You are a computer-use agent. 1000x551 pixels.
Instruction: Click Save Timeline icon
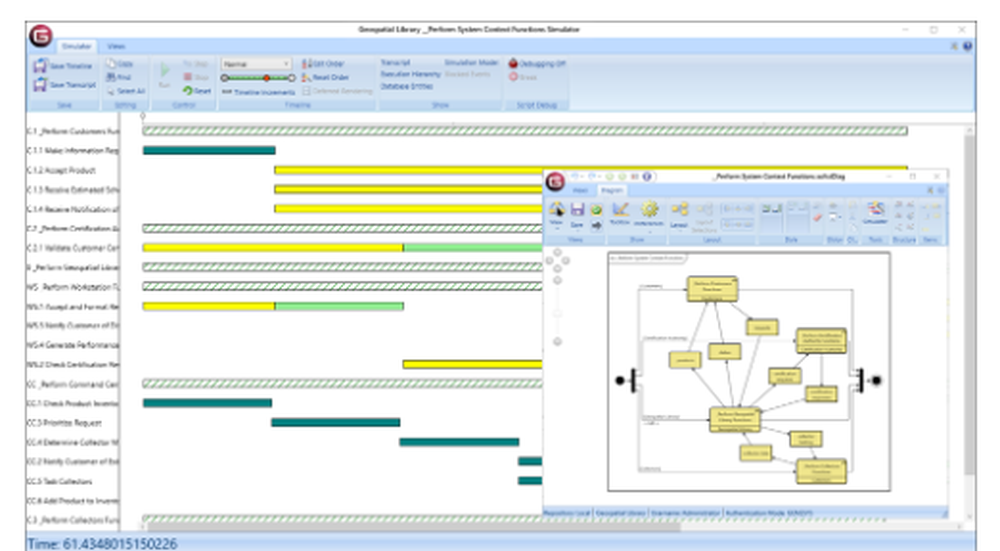[40, 66]
